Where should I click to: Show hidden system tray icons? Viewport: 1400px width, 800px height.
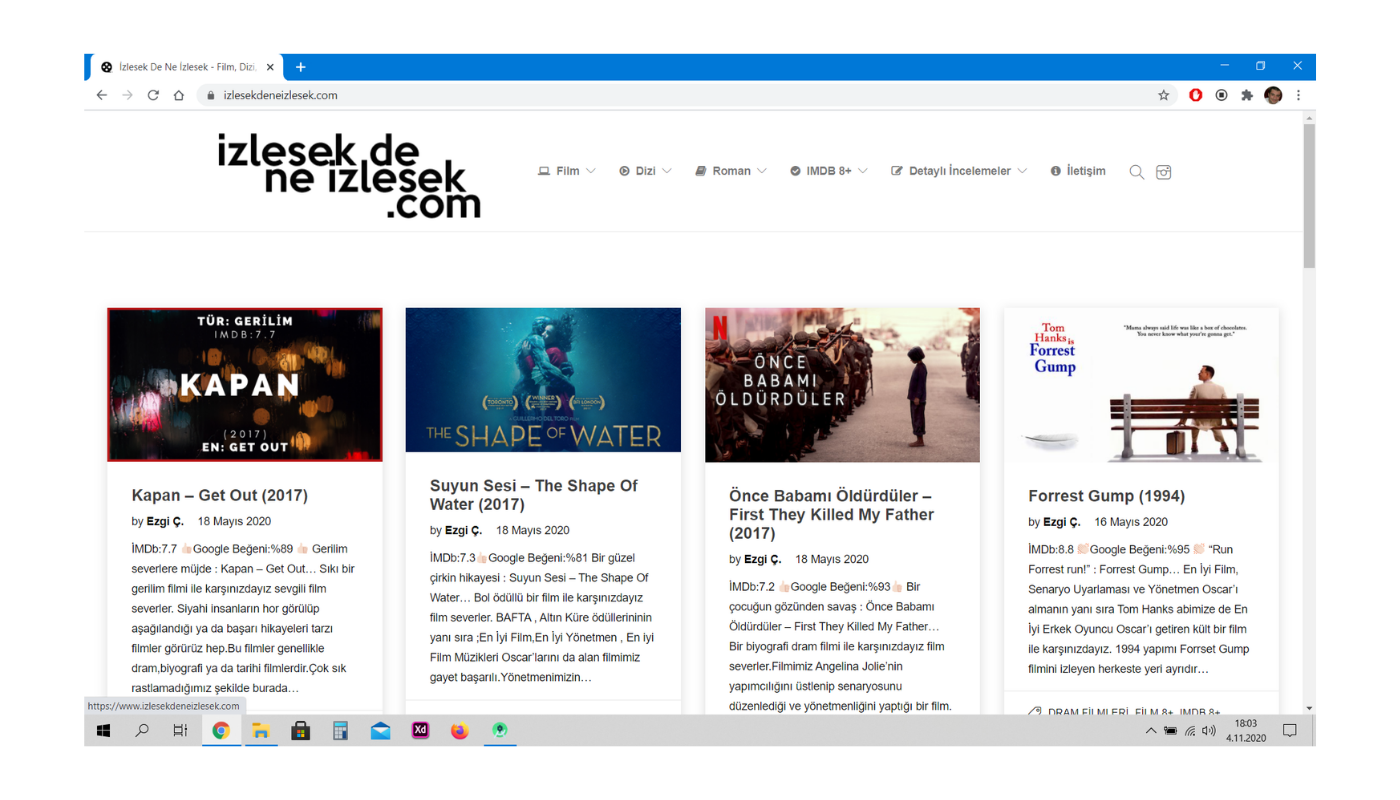[x=1151, y=731]
